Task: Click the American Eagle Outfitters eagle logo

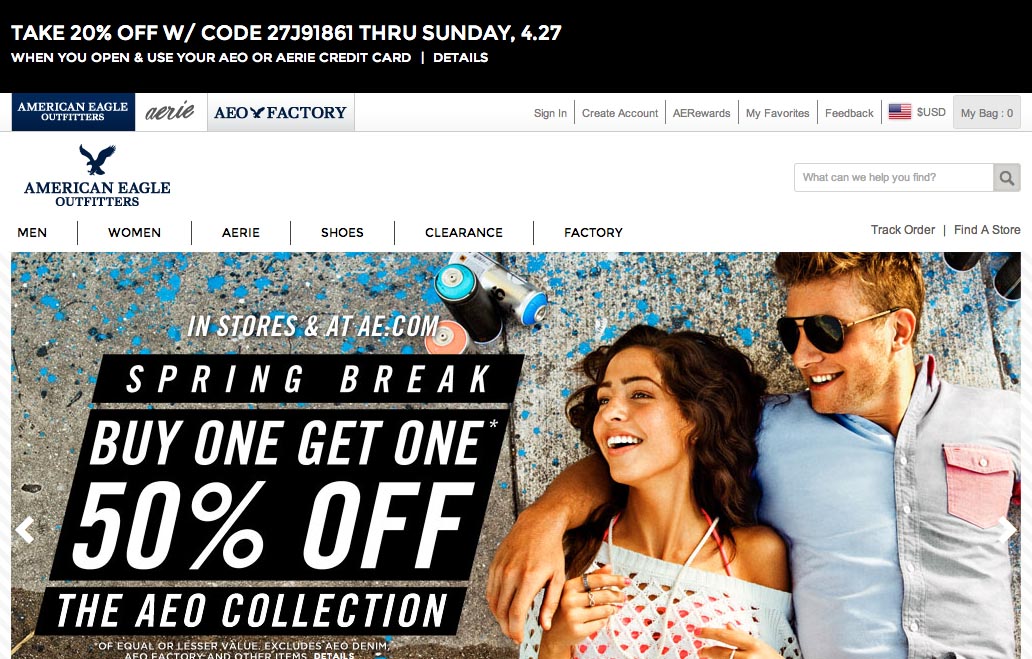Action: coord(97,176)
